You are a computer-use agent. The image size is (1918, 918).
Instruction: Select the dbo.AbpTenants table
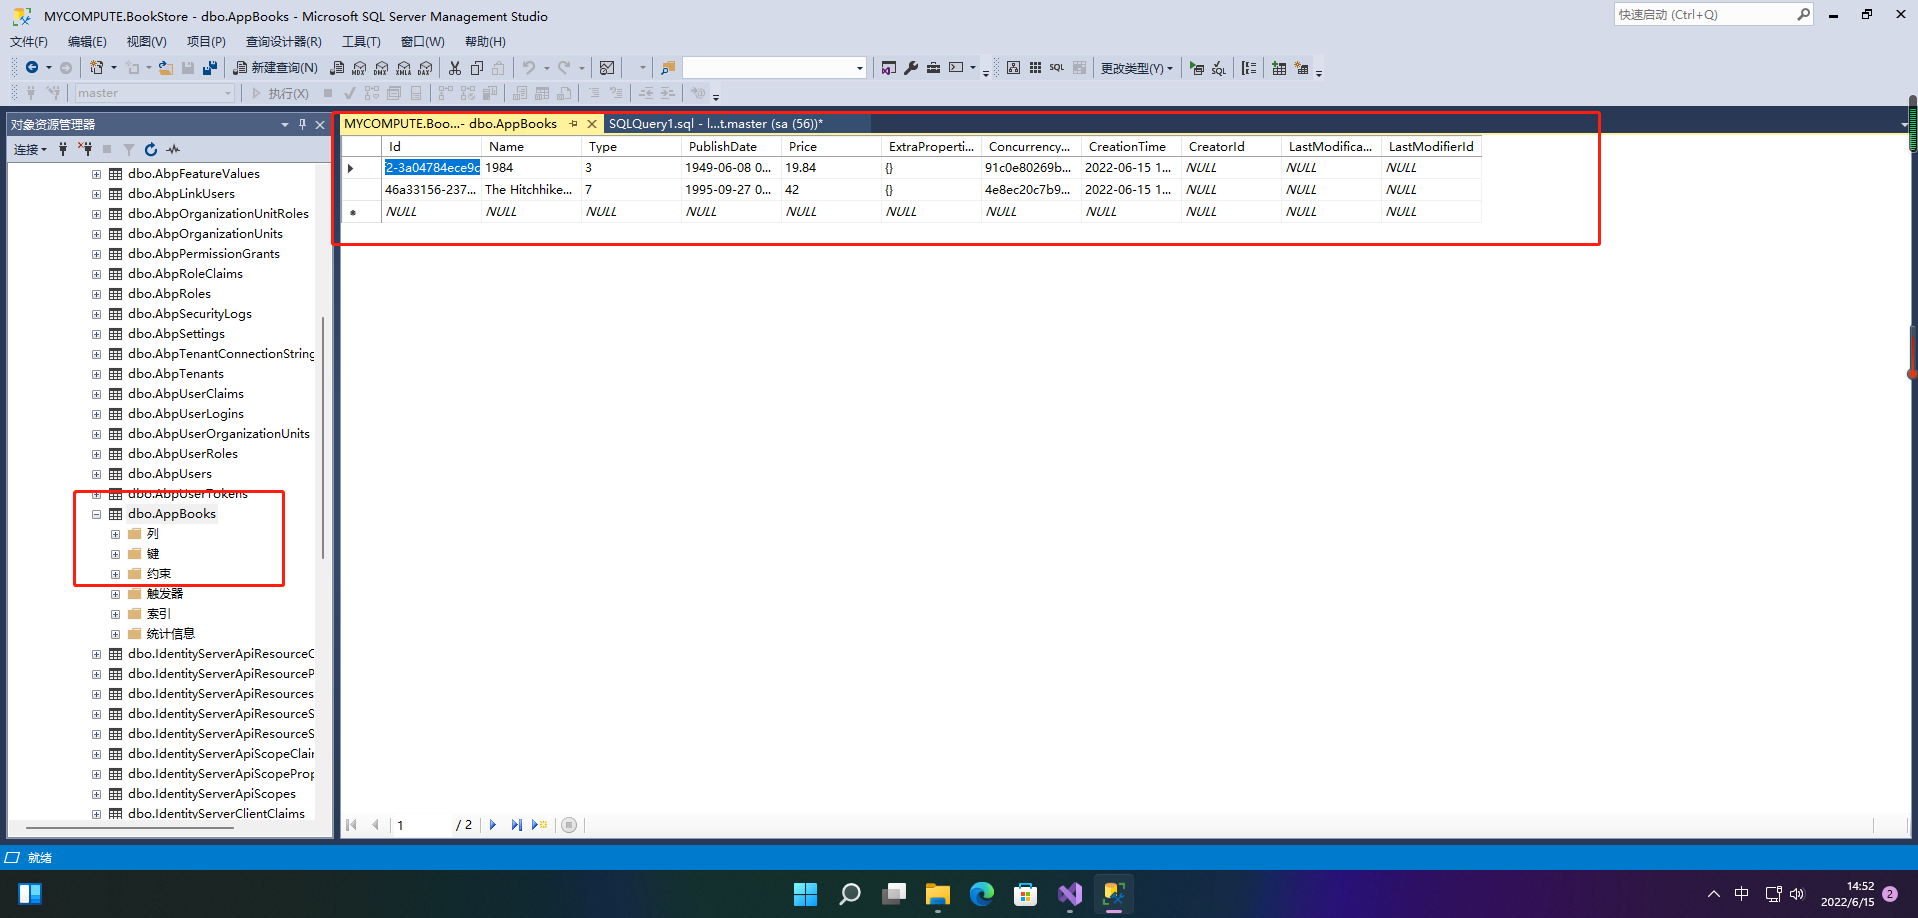point(176,374)
